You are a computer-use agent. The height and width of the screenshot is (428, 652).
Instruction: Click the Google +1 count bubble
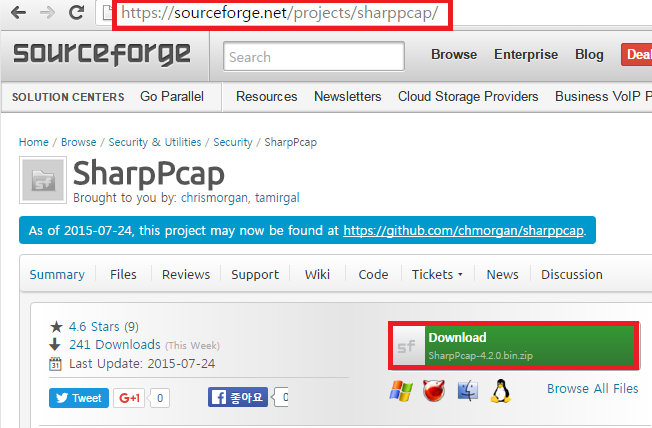click(x=160, y=398)
